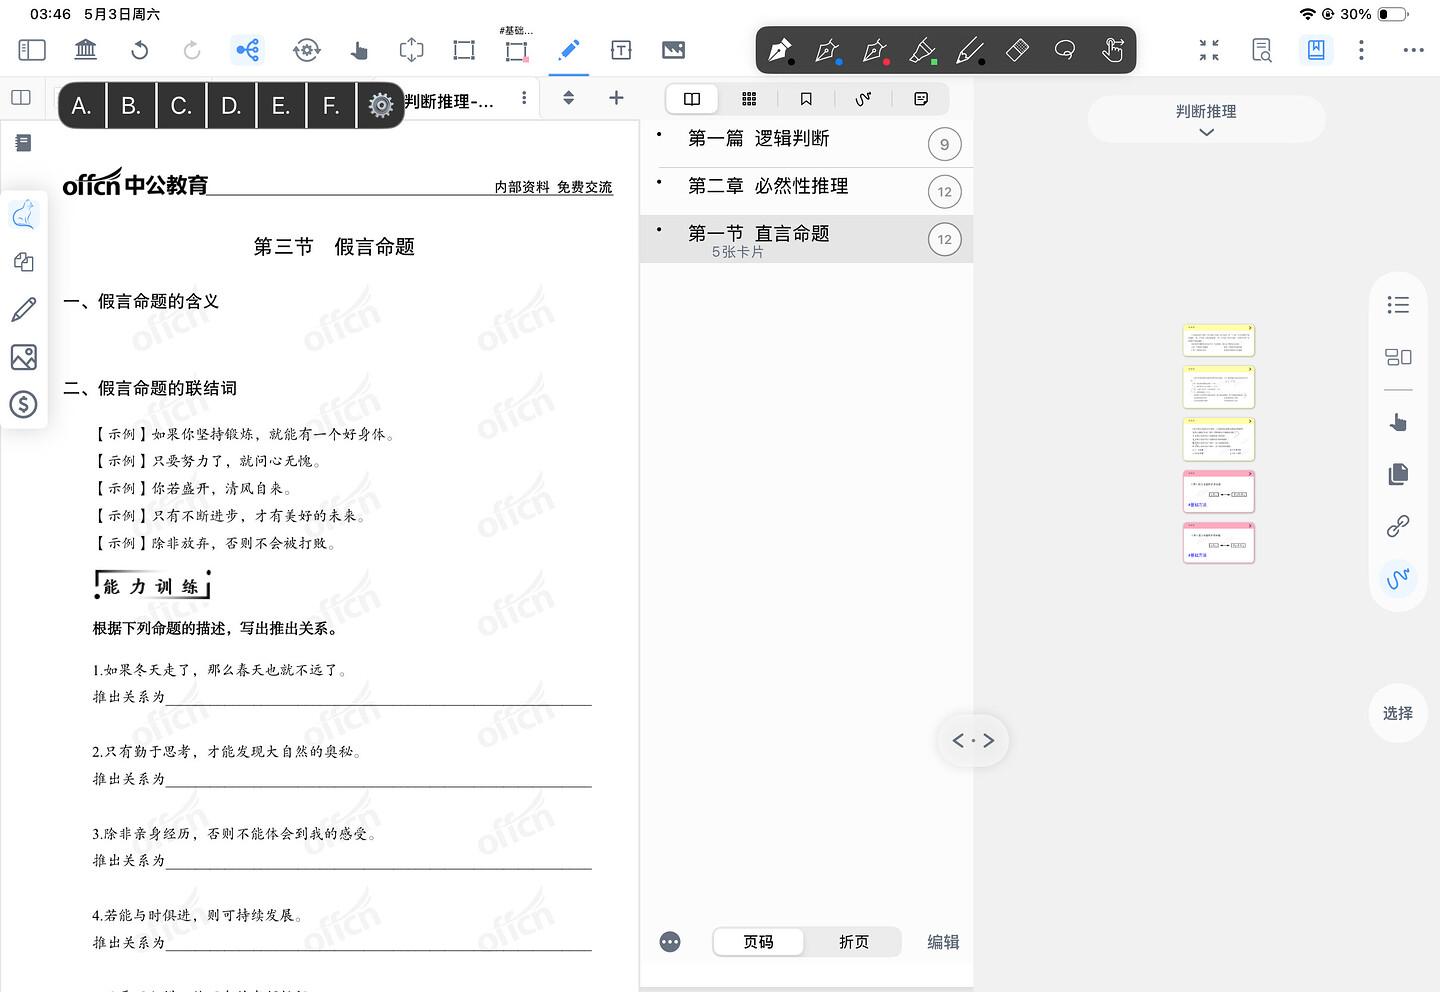Expand 判断推理 mind map title dropdown
The width and height of the screenshot is (1440, 992).
1206,119
